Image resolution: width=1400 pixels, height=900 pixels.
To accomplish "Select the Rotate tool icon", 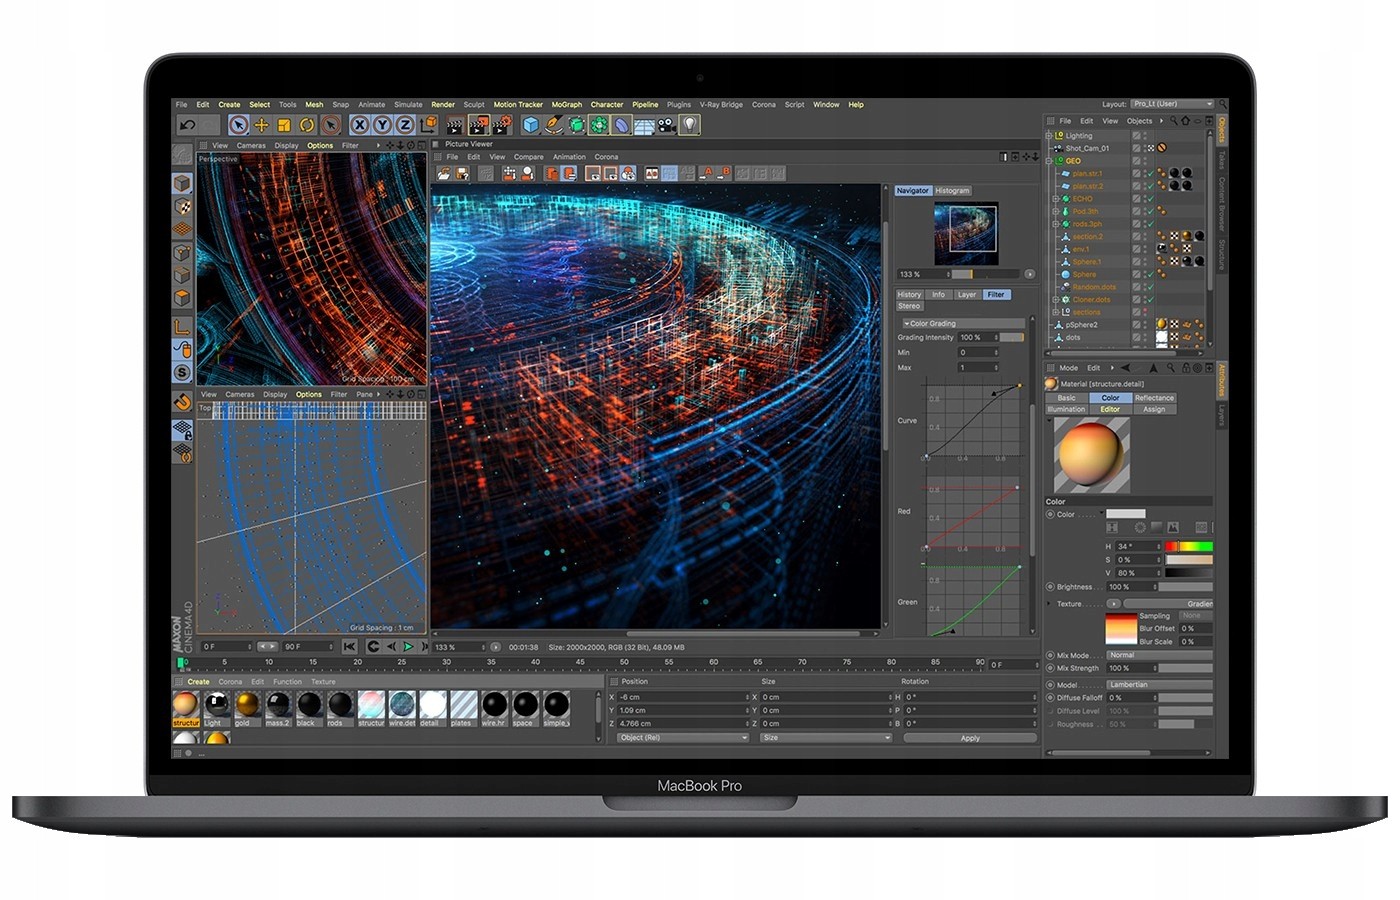I will [307, 125].
